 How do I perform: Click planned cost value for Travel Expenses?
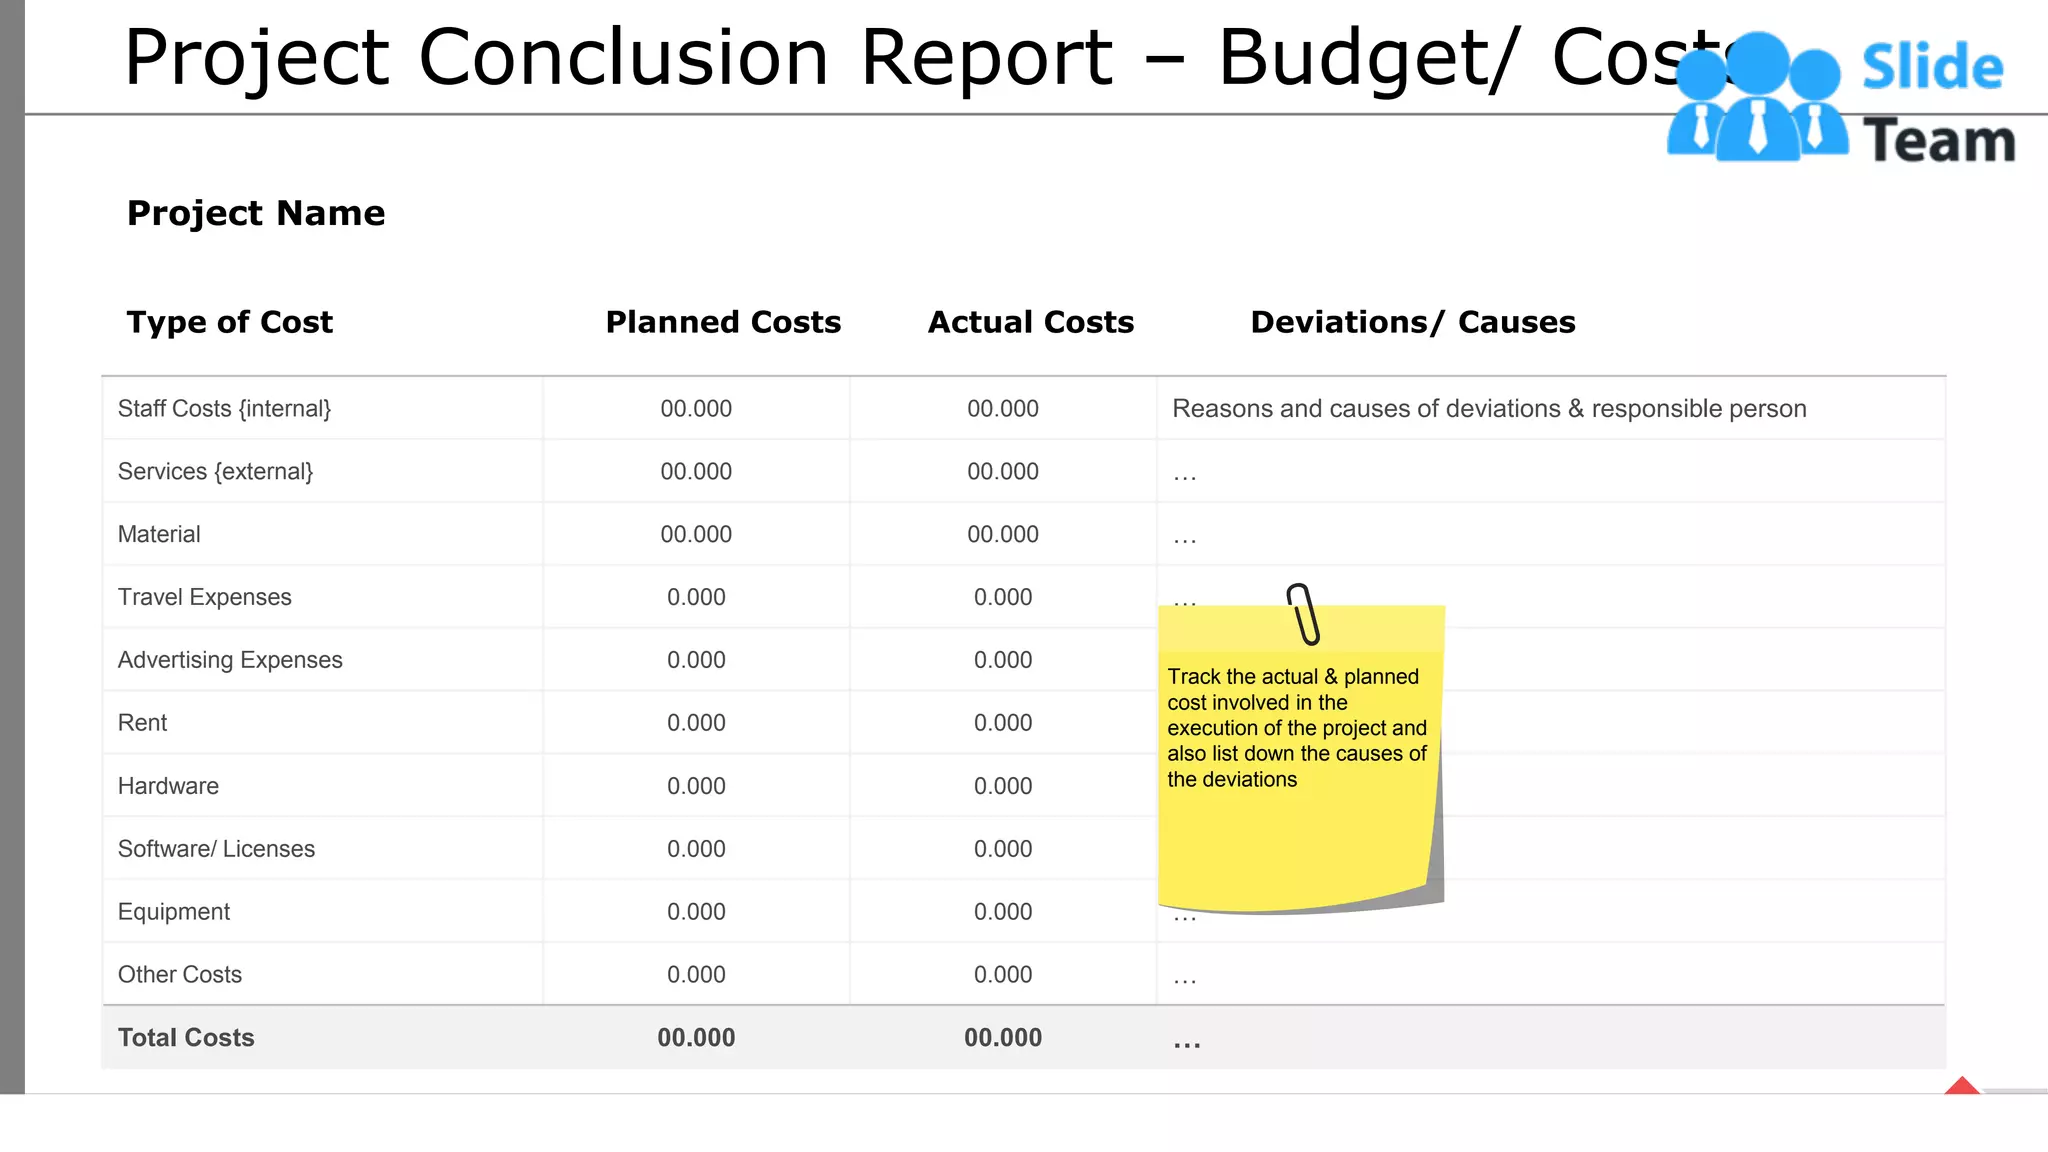[x=696, y=598]
